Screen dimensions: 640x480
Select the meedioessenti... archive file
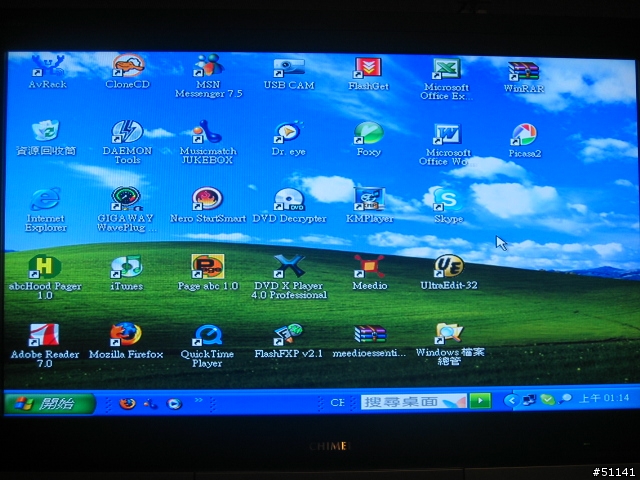pos(369,341)
